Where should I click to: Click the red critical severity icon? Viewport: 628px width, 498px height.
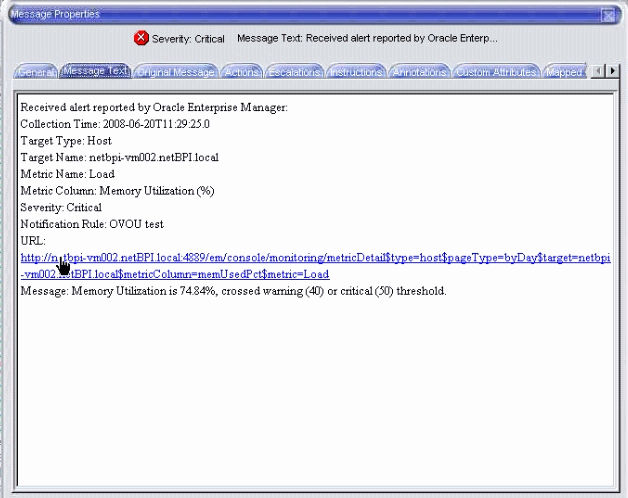coord(141,38)
